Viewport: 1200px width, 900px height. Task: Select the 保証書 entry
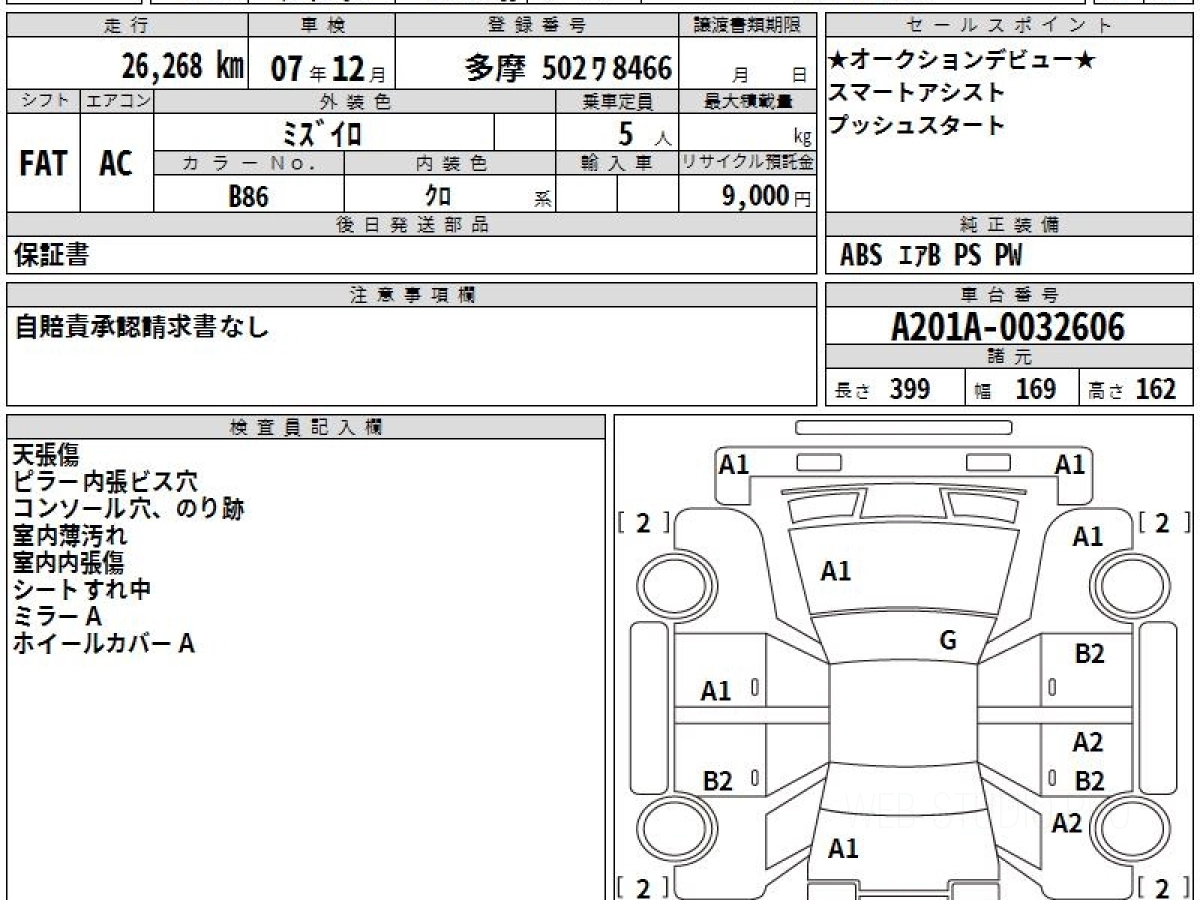coord(51,255)
